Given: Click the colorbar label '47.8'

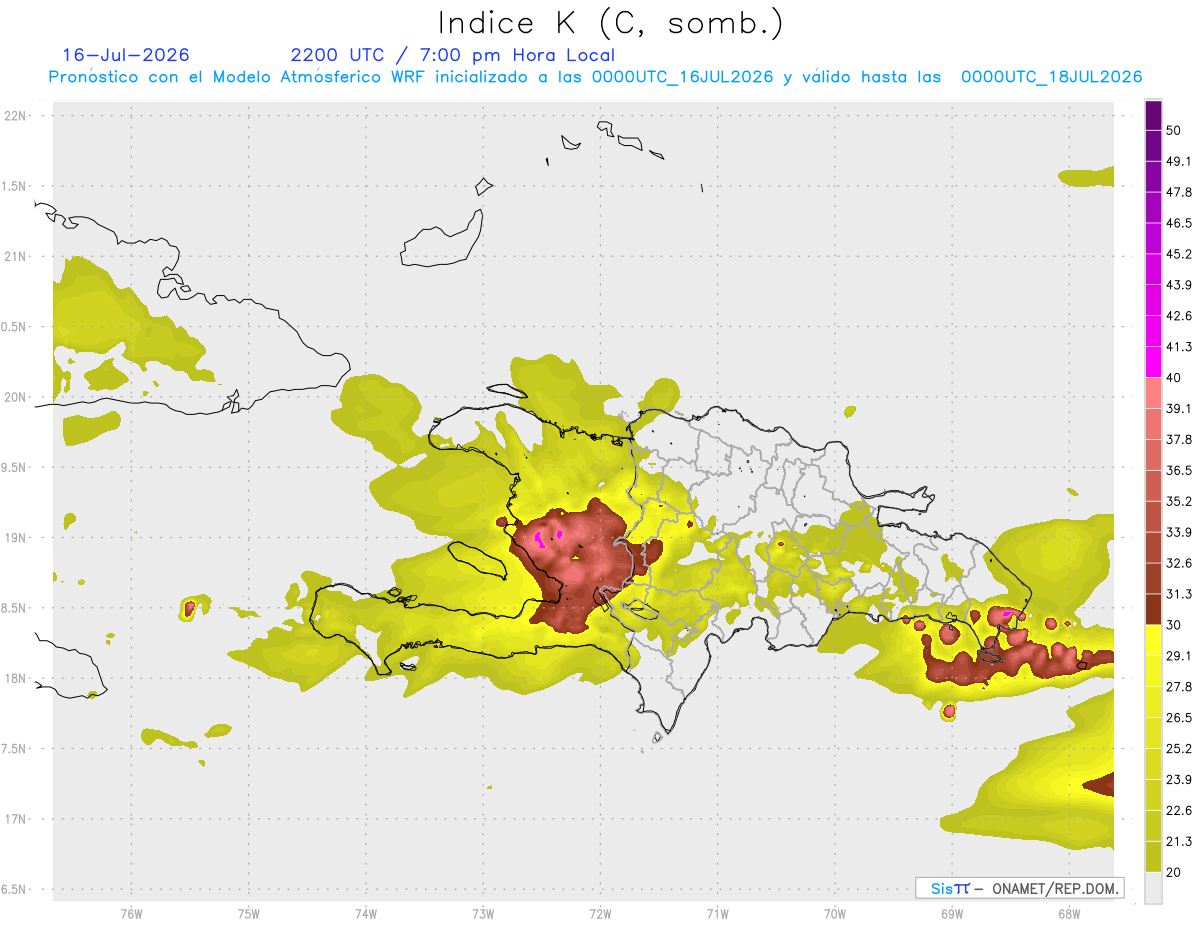Looking at the screenshot, I should click(1178, 192).
